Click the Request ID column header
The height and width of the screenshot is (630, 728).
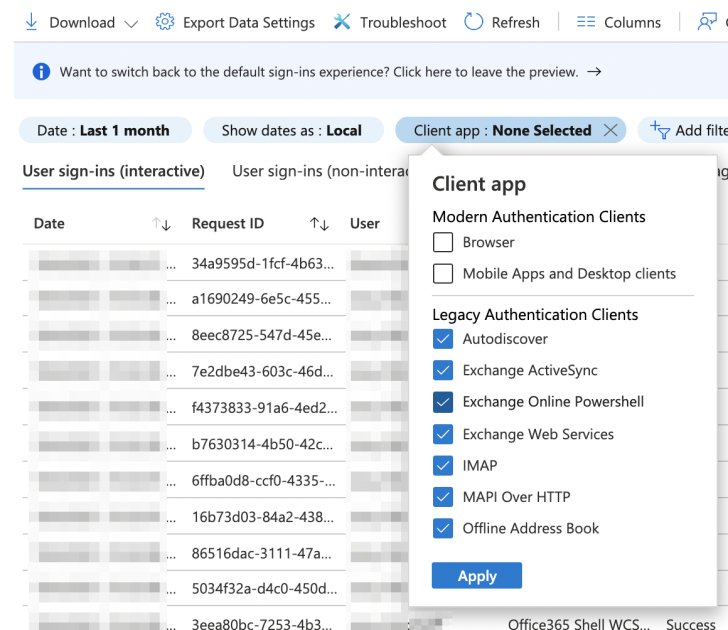pyautogui.click(x=228, y=224)
